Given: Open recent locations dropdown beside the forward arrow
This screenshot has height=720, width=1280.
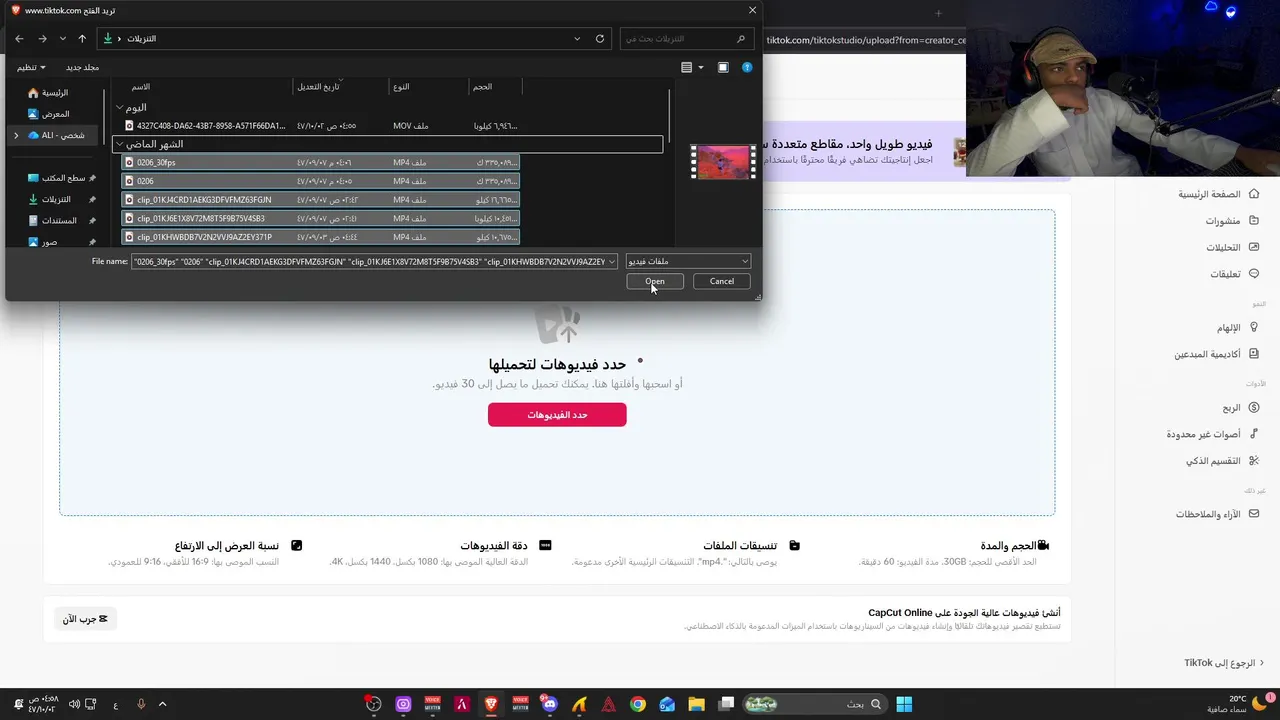Looking at the screenshot, I should click(62, 38).
